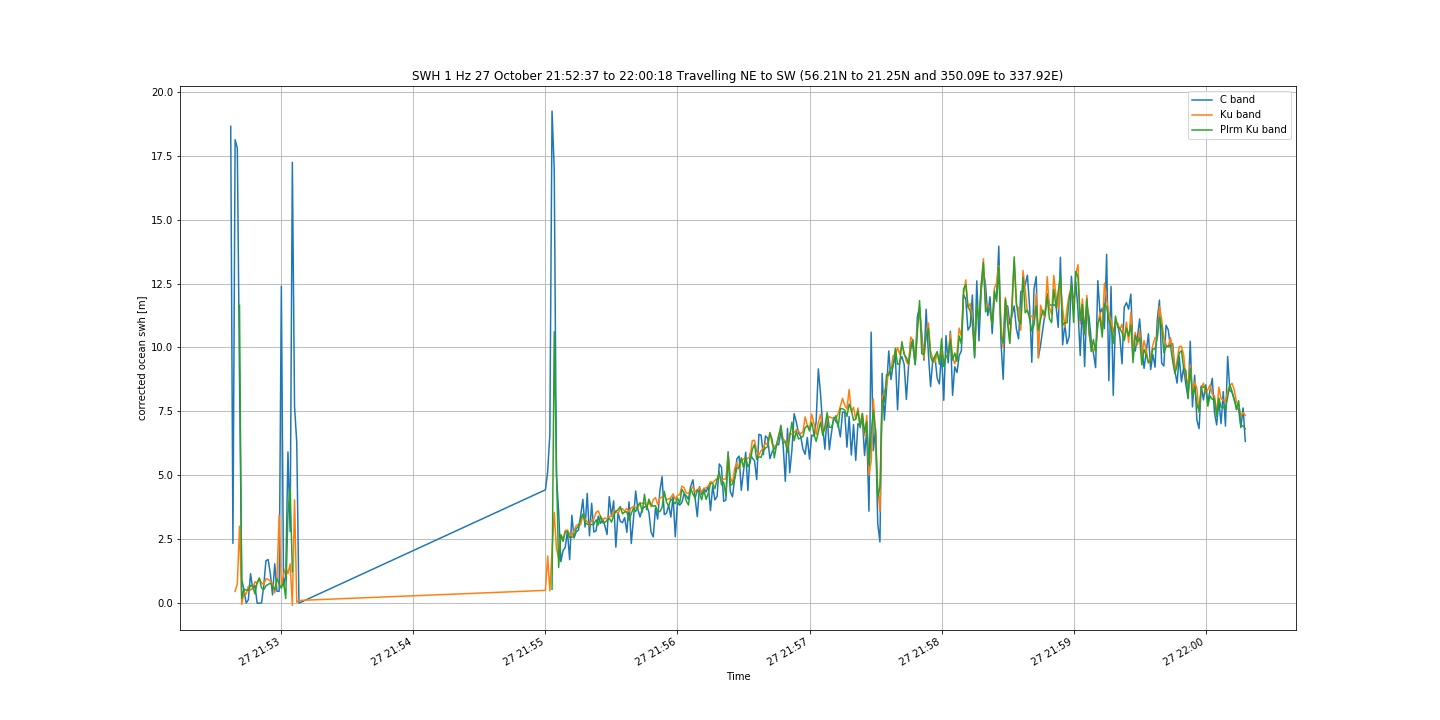Select the 'Ku band' legend entry
The image size is (1440, 720).
click(x=1240, y=114)
